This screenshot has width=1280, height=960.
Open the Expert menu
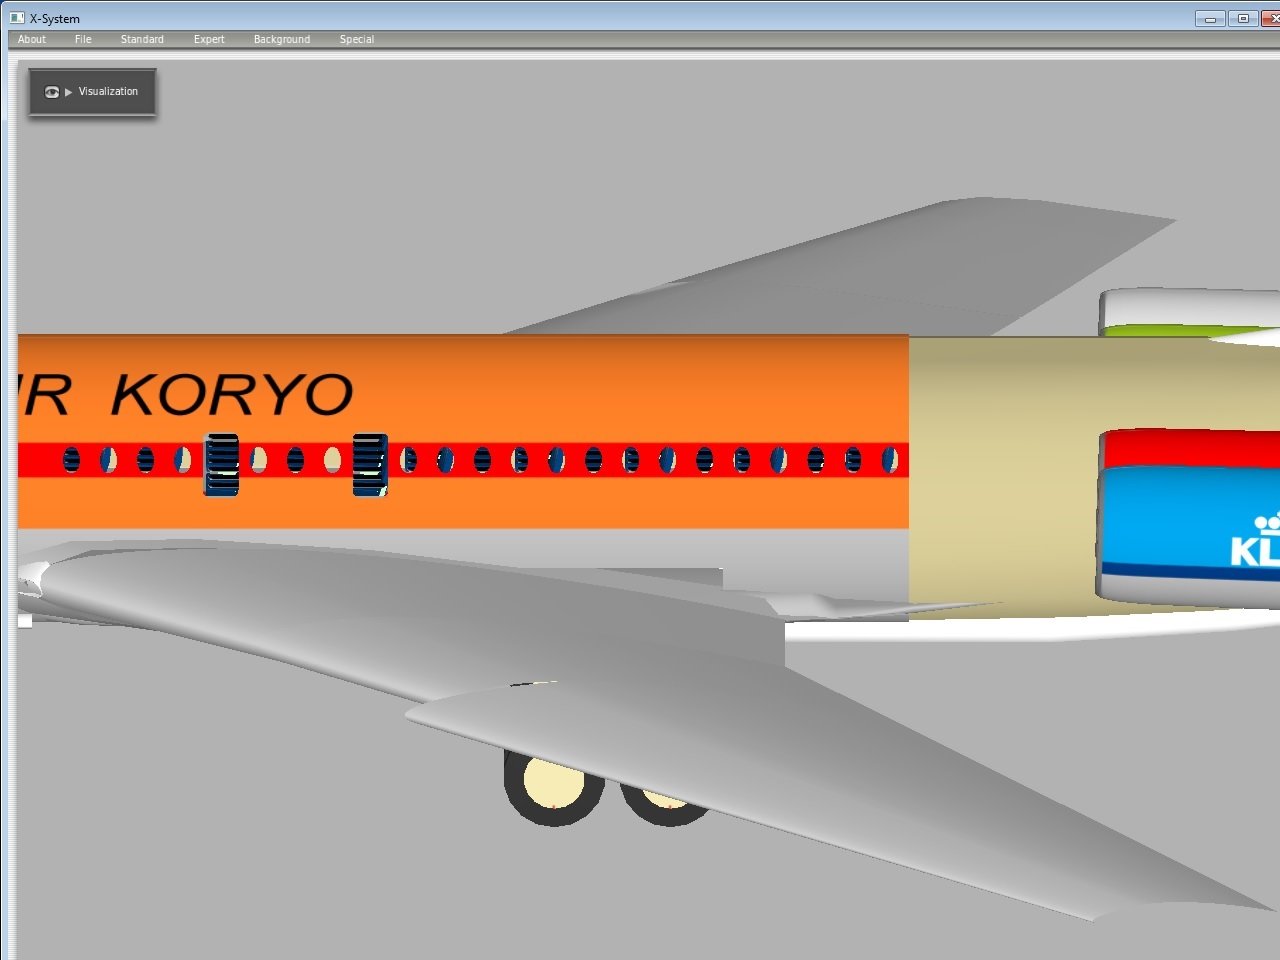[x=209, y=39]
